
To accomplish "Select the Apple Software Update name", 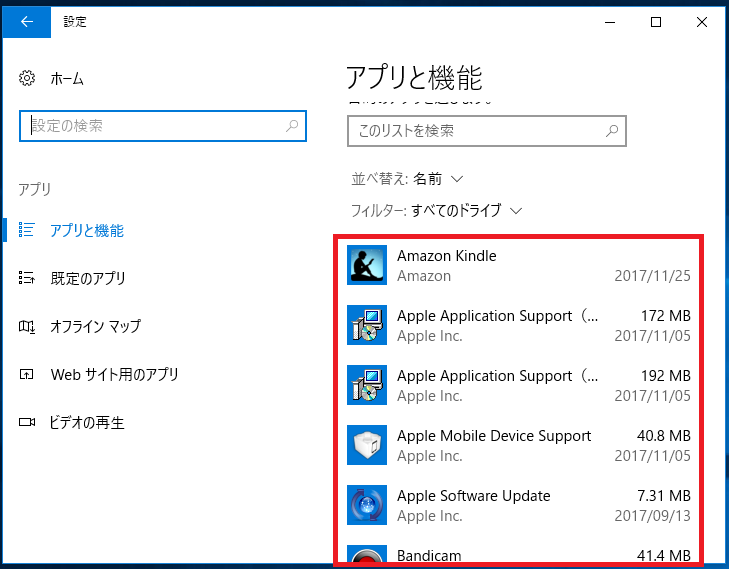I will pyautogui.click(x=473, y=496).
